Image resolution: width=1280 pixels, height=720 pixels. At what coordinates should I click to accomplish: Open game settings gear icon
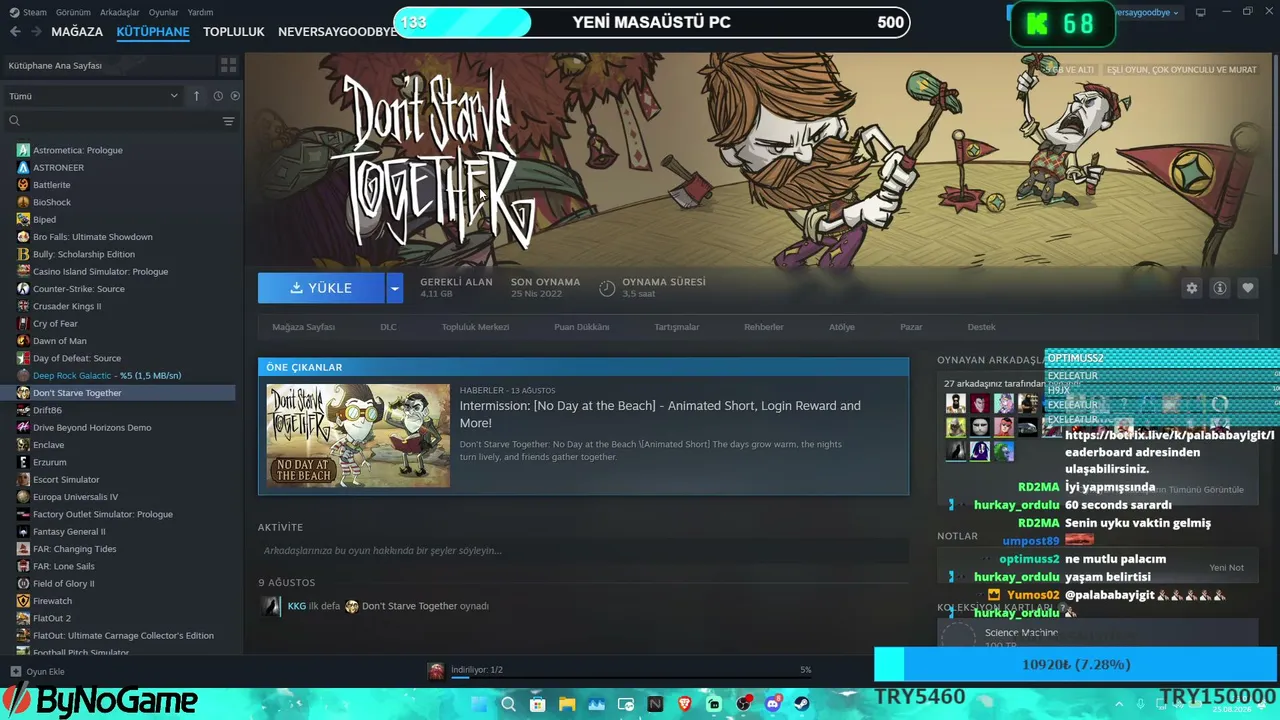pyautogui.click(x=1191, y=288)
